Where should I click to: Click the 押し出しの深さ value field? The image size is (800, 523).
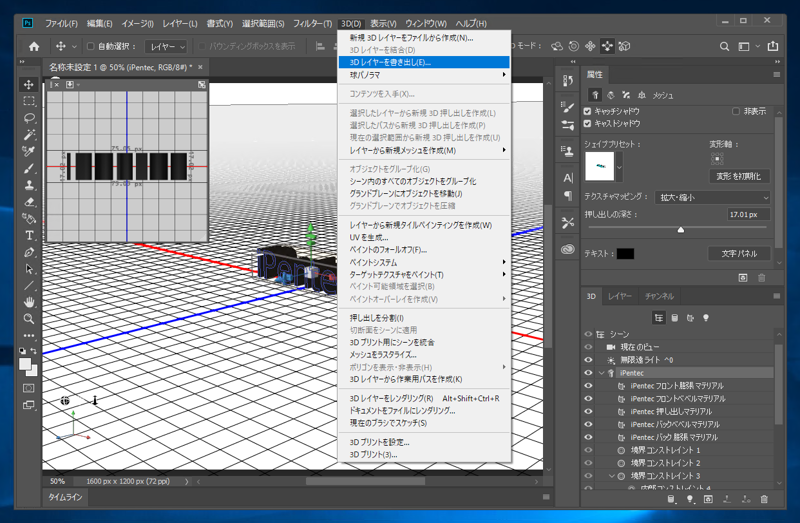coord(748,214)
